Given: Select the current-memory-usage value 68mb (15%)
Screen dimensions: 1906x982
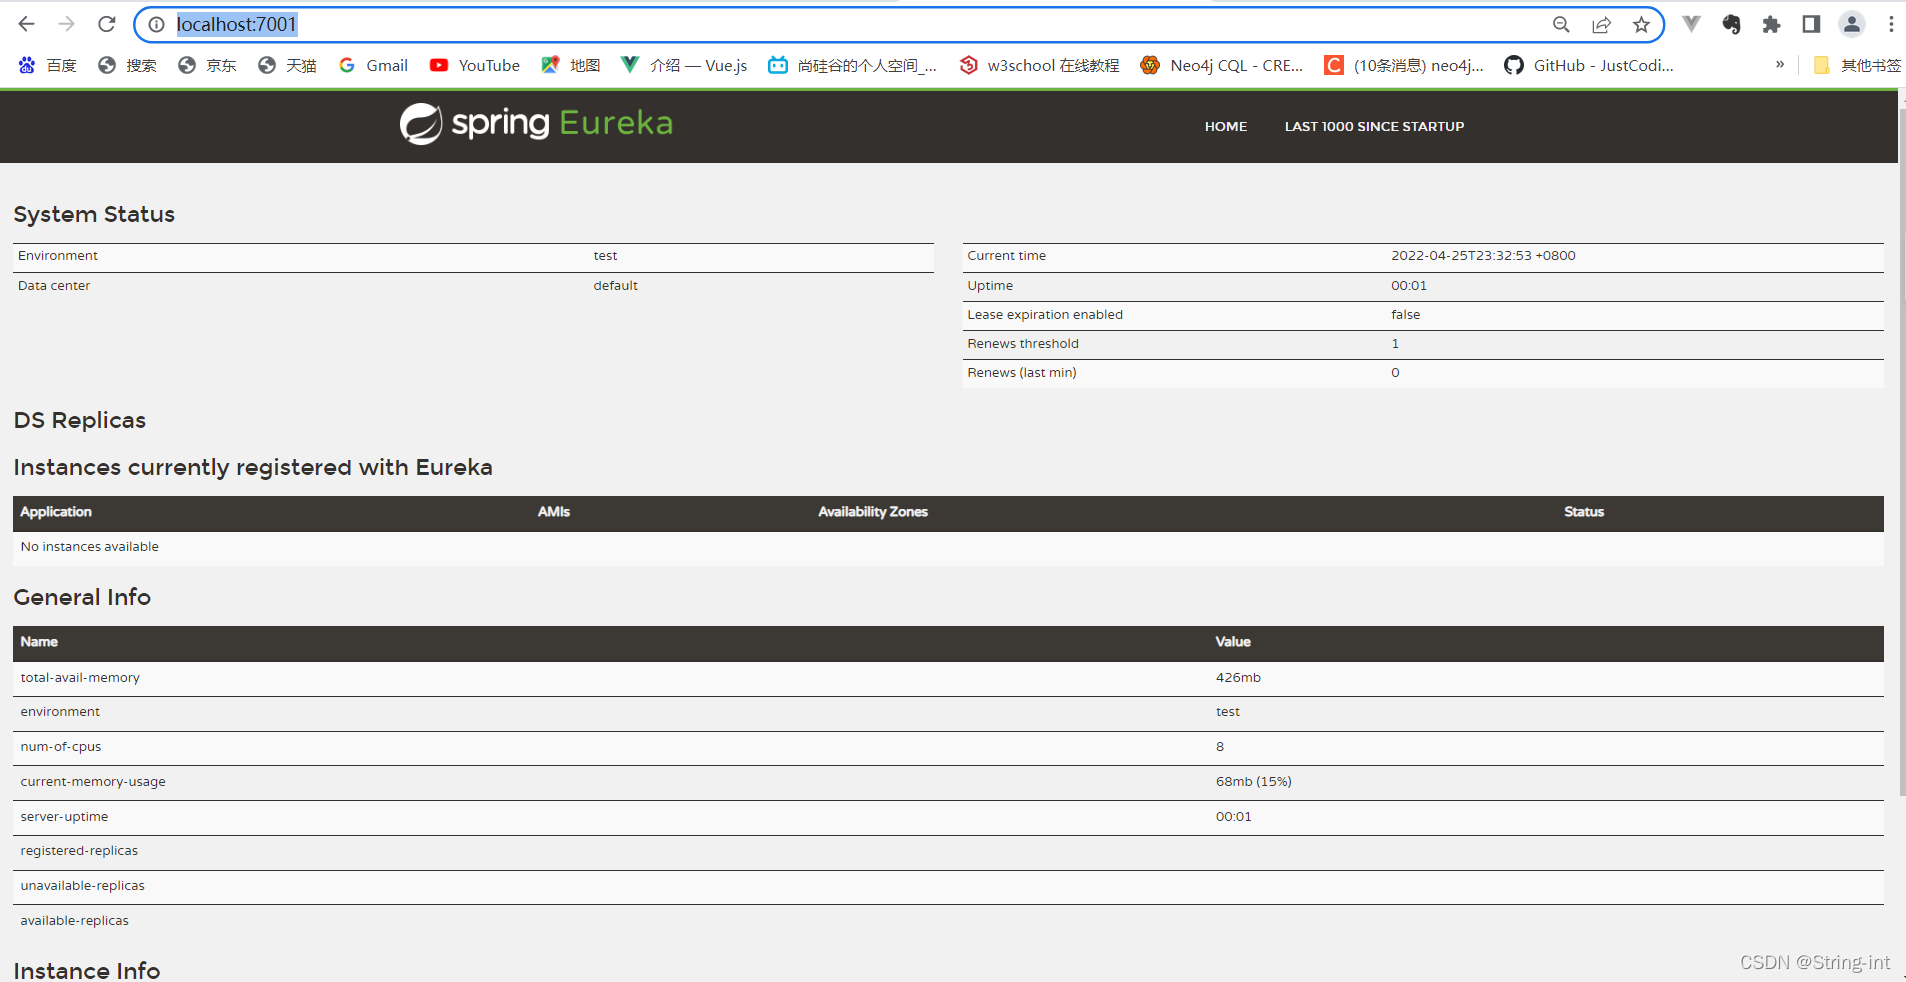Looking at the screenshot, I should click(1254, 782).
